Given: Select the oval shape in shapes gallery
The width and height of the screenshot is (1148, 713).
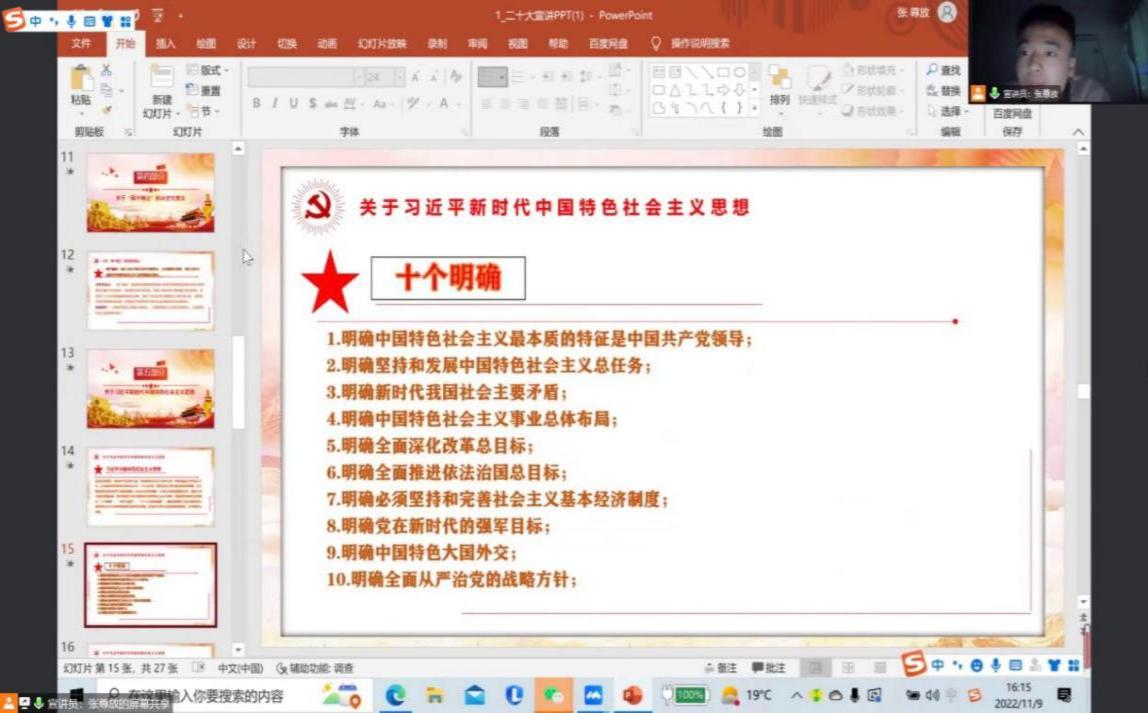Looking at the screenshot, I should [x=739, y=72].
